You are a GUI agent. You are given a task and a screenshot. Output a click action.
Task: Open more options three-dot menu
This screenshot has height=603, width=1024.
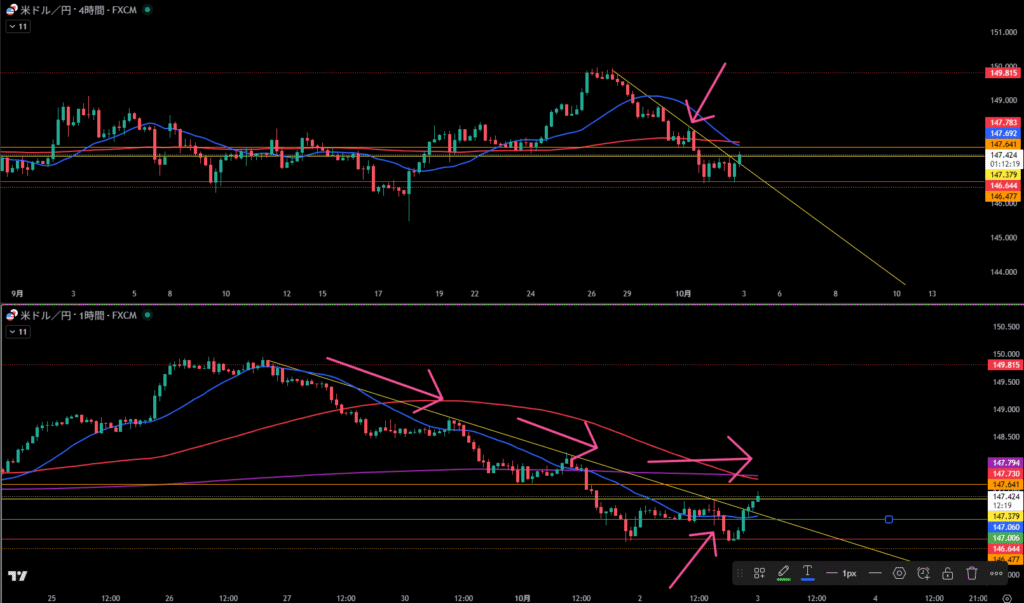tap(996, 573)
